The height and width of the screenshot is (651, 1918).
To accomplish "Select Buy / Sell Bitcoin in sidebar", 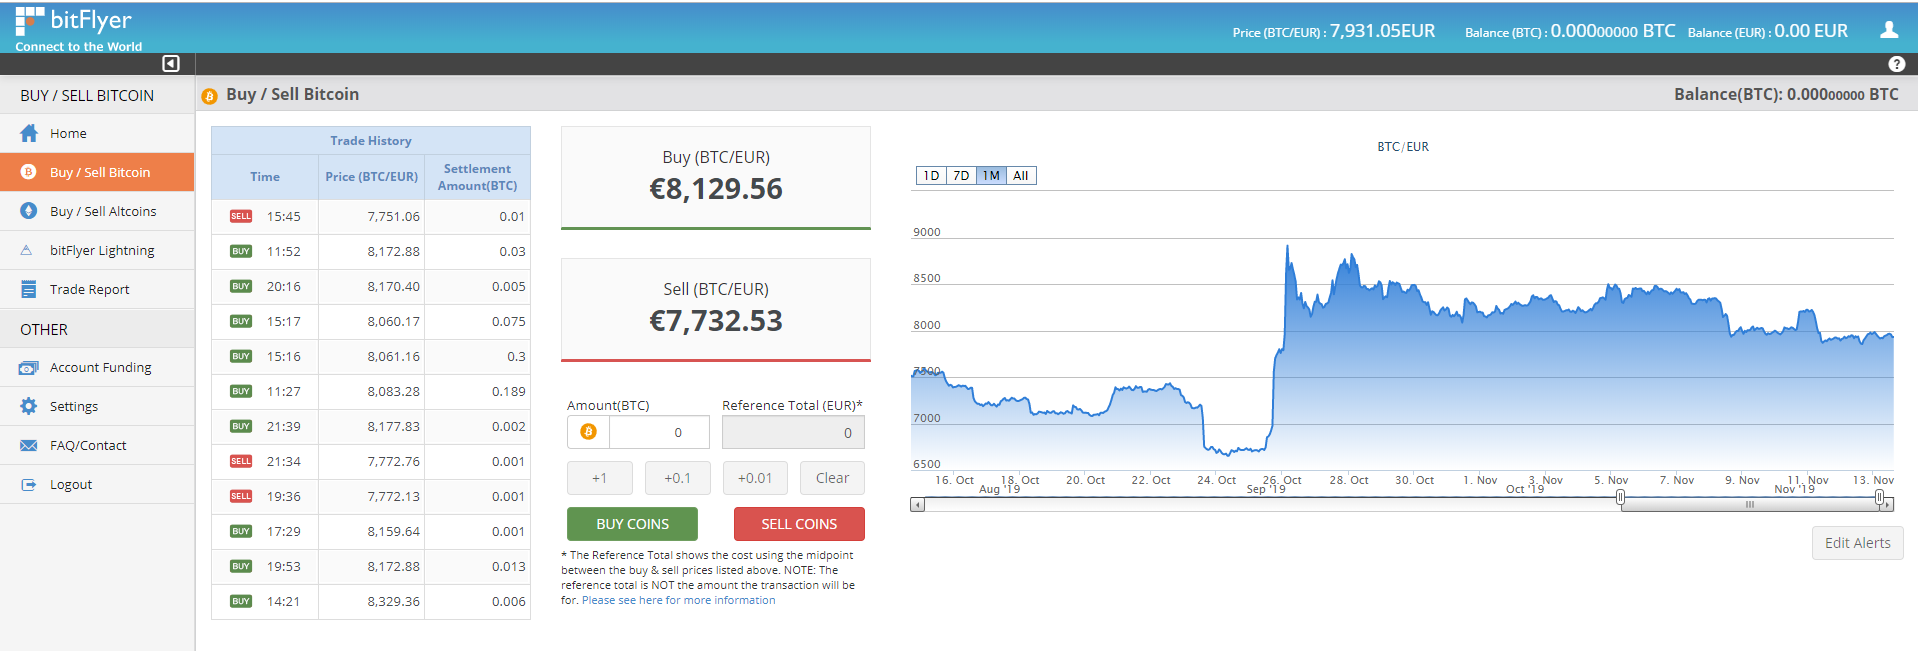I will point(97,172).
